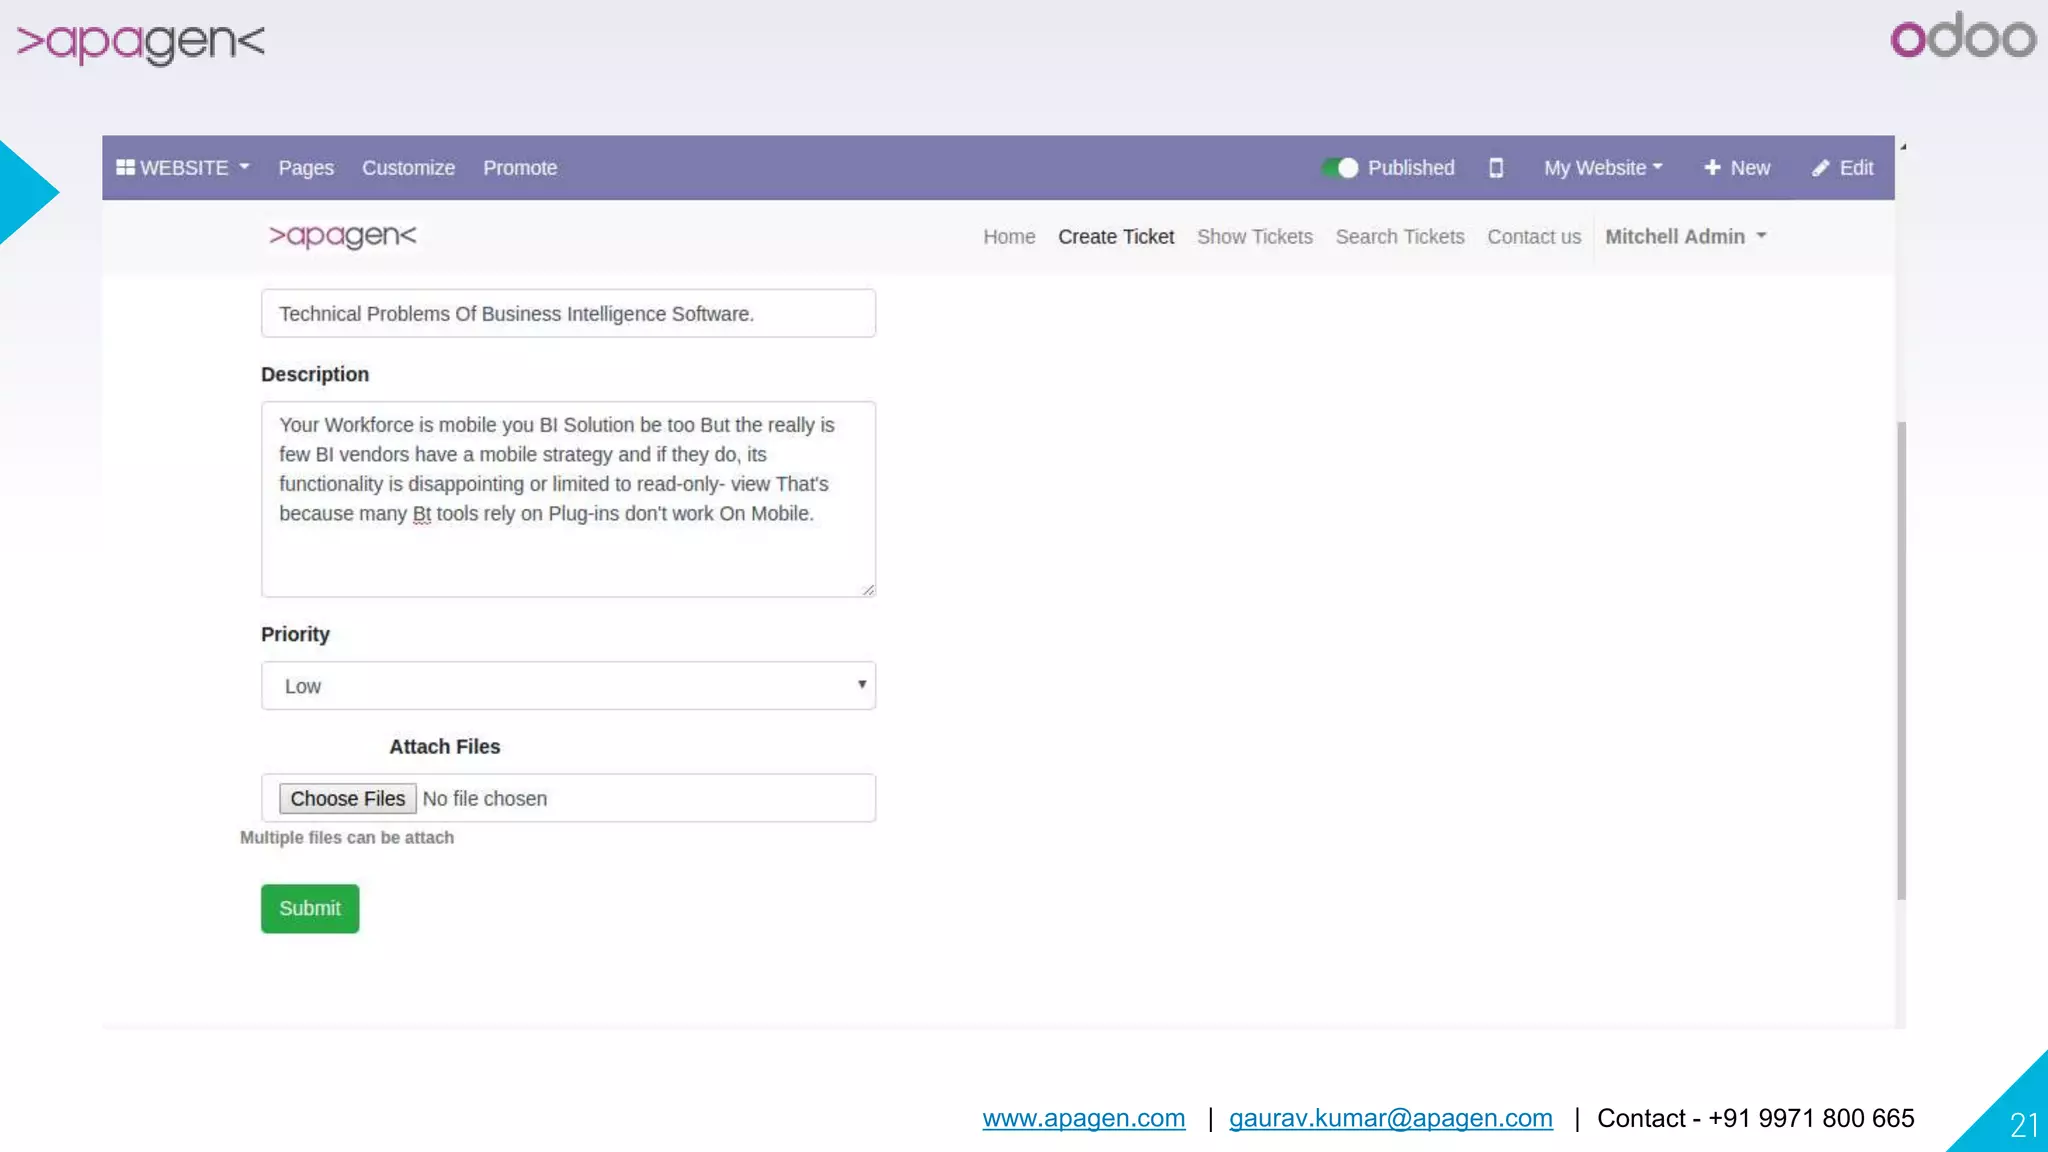Click the mobile preview phone icon
The width and height of the screenshot is (2048, 1152).
pyautogui.click(x=1496, y=168)
